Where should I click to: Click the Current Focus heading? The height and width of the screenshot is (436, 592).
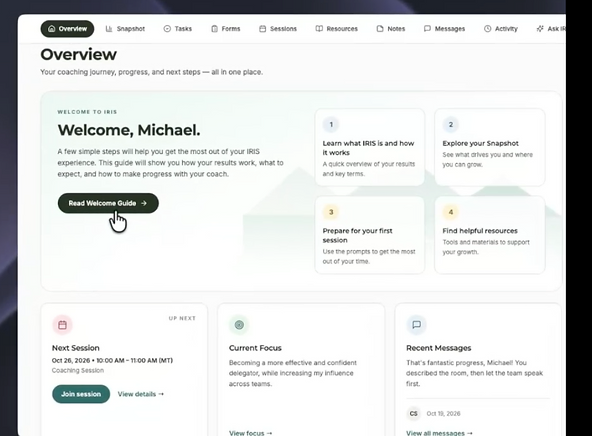[x=255, y=348]
